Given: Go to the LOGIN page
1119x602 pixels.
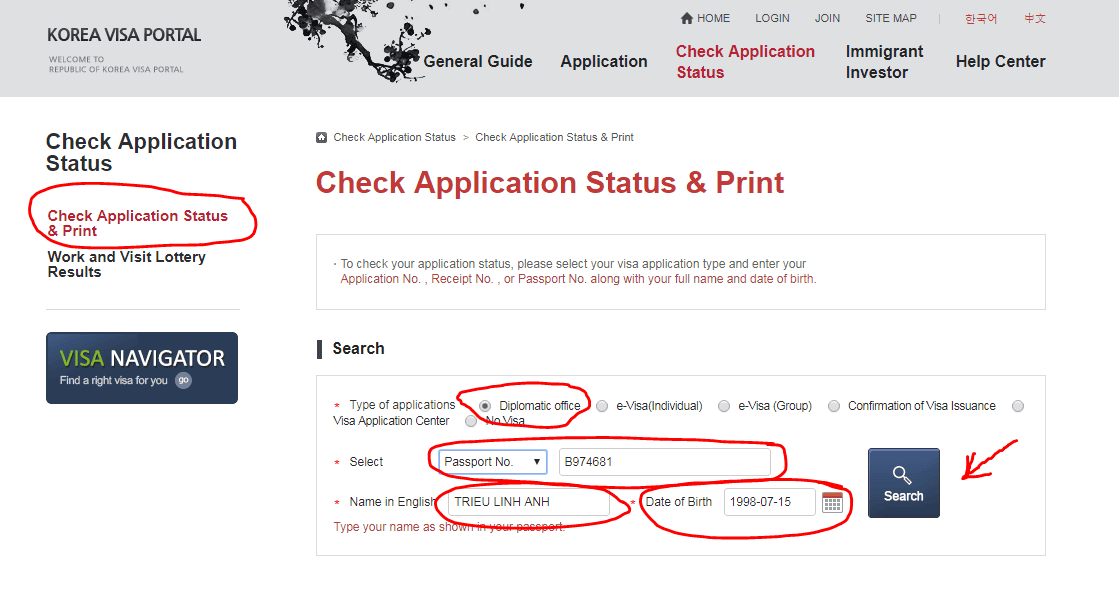Looking at the screenshot, I should click(772, 18).
